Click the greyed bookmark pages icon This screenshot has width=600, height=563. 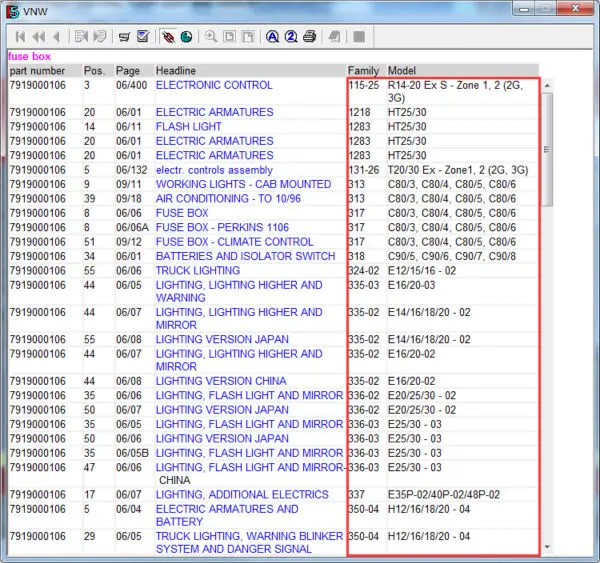(x=334, y=37)
